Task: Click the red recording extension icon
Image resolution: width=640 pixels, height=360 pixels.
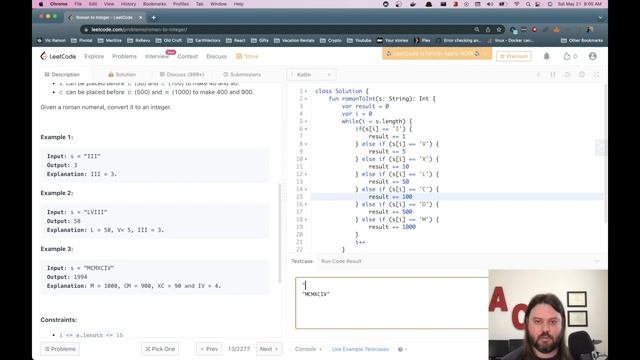Action: click(x=534, y=29)
